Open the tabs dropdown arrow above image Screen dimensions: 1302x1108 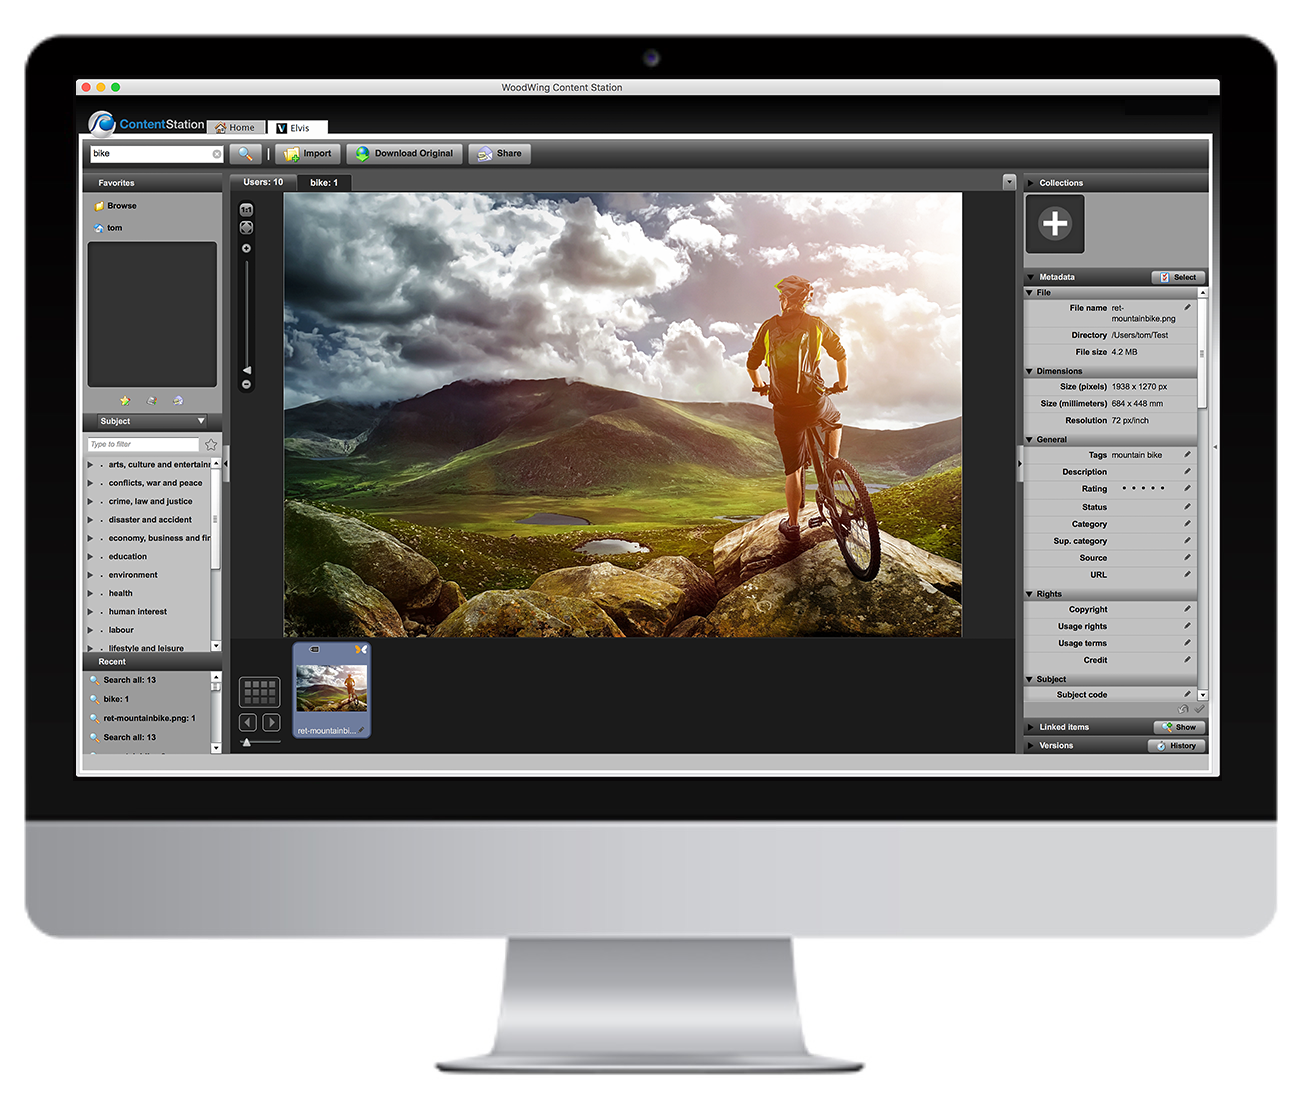pyautogui.click(x=1009, y=182)
